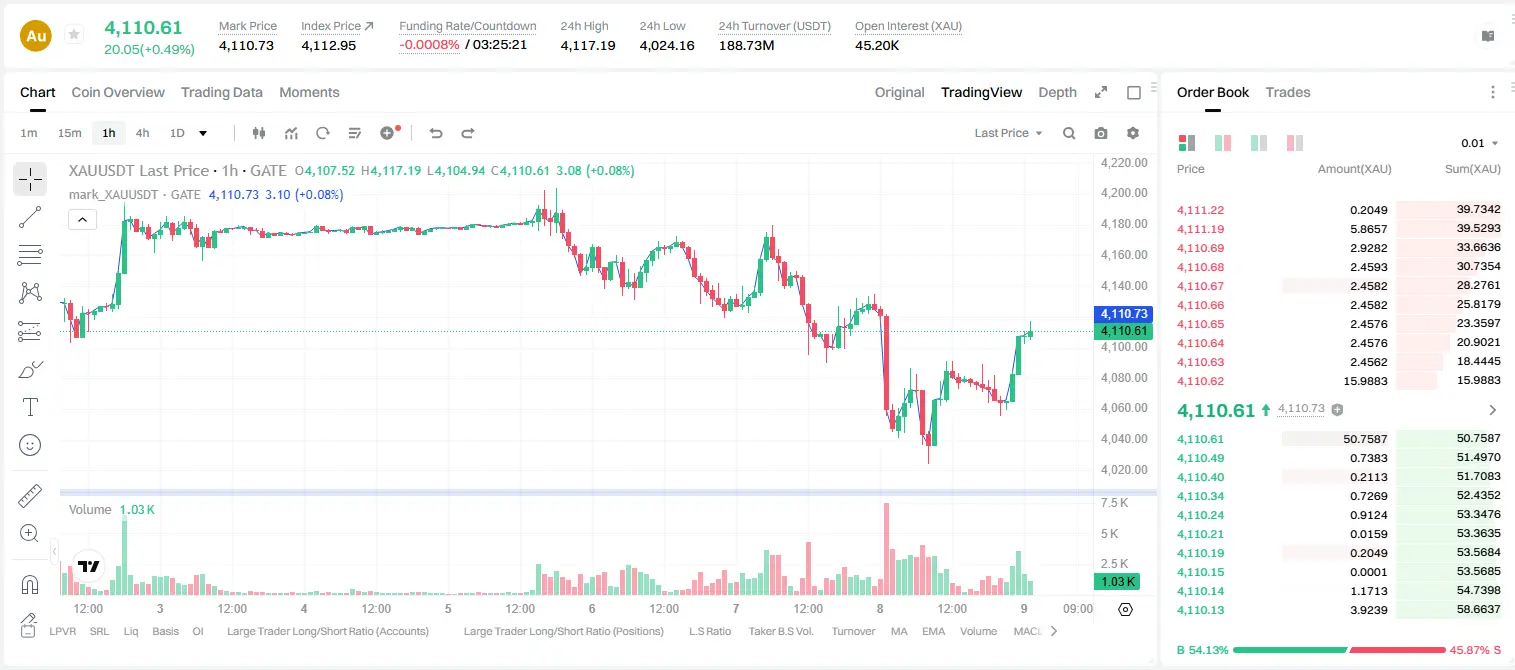Select the ruler measure tool

coord(30,496)
